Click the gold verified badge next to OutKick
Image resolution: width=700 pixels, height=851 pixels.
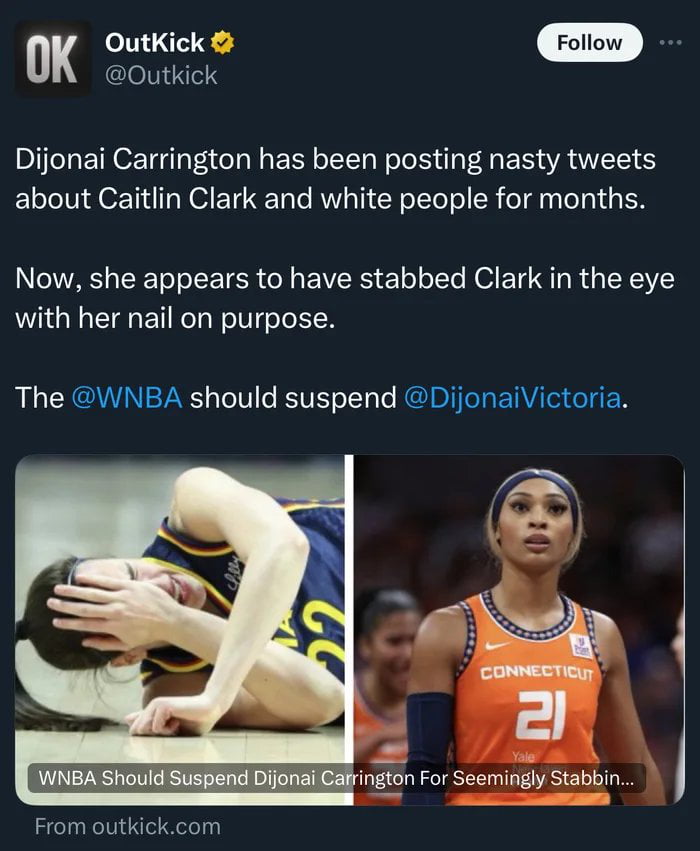coord(222,43)
